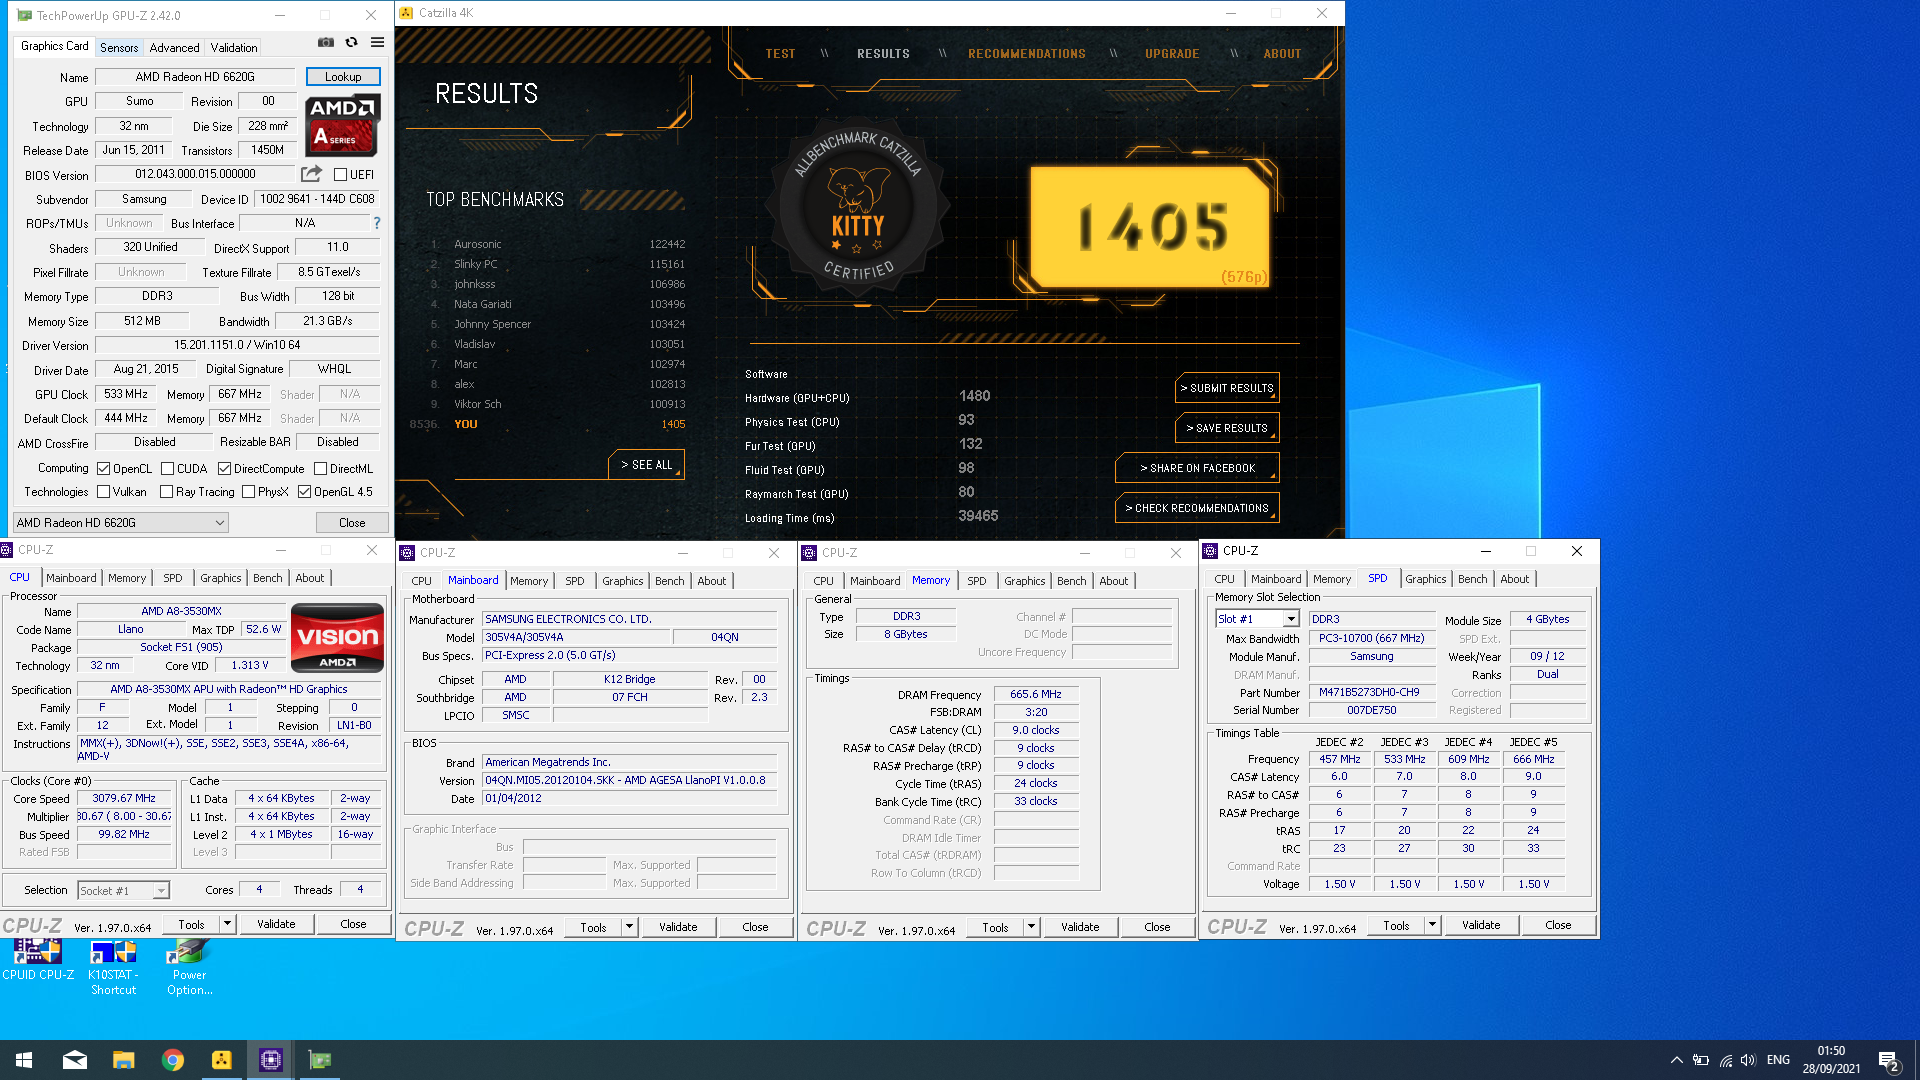The width and height of the screenshot is (1920, 1080).
Task: Toggle the CUDA checkbox
Action: point(167,468)
